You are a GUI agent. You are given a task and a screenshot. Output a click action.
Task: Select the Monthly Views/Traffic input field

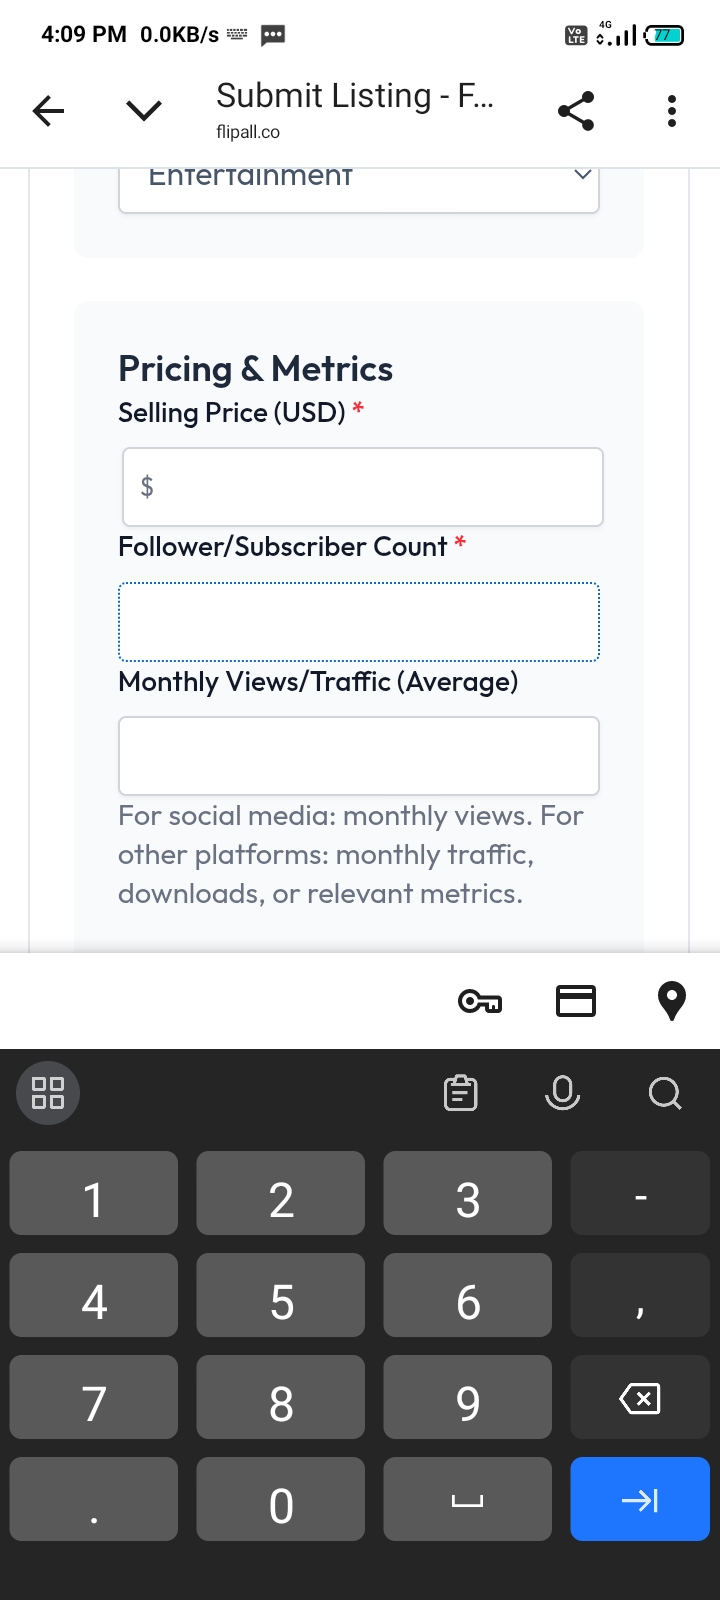(358, 756)
